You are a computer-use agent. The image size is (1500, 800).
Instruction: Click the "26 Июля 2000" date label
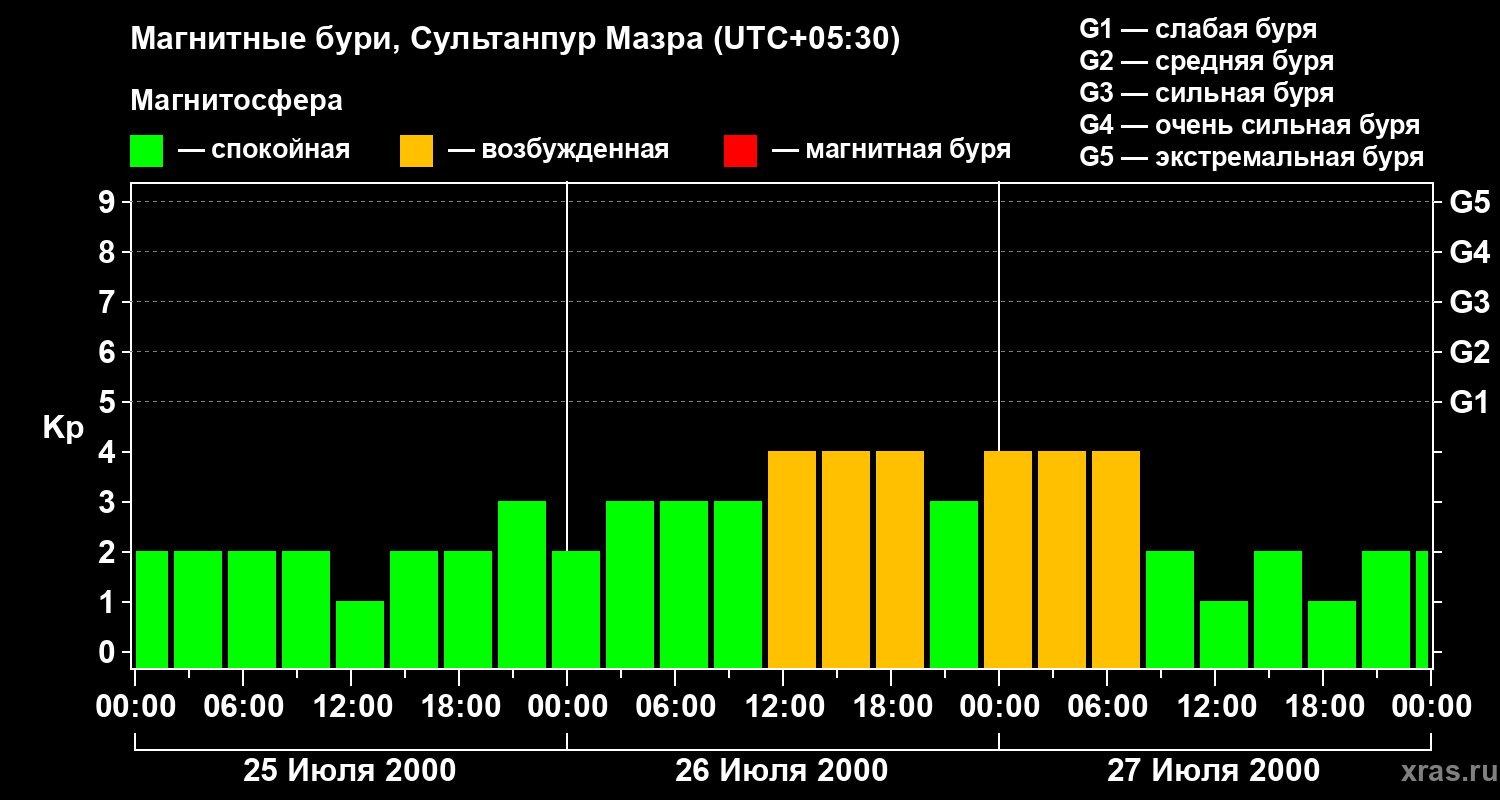point(782,771)
